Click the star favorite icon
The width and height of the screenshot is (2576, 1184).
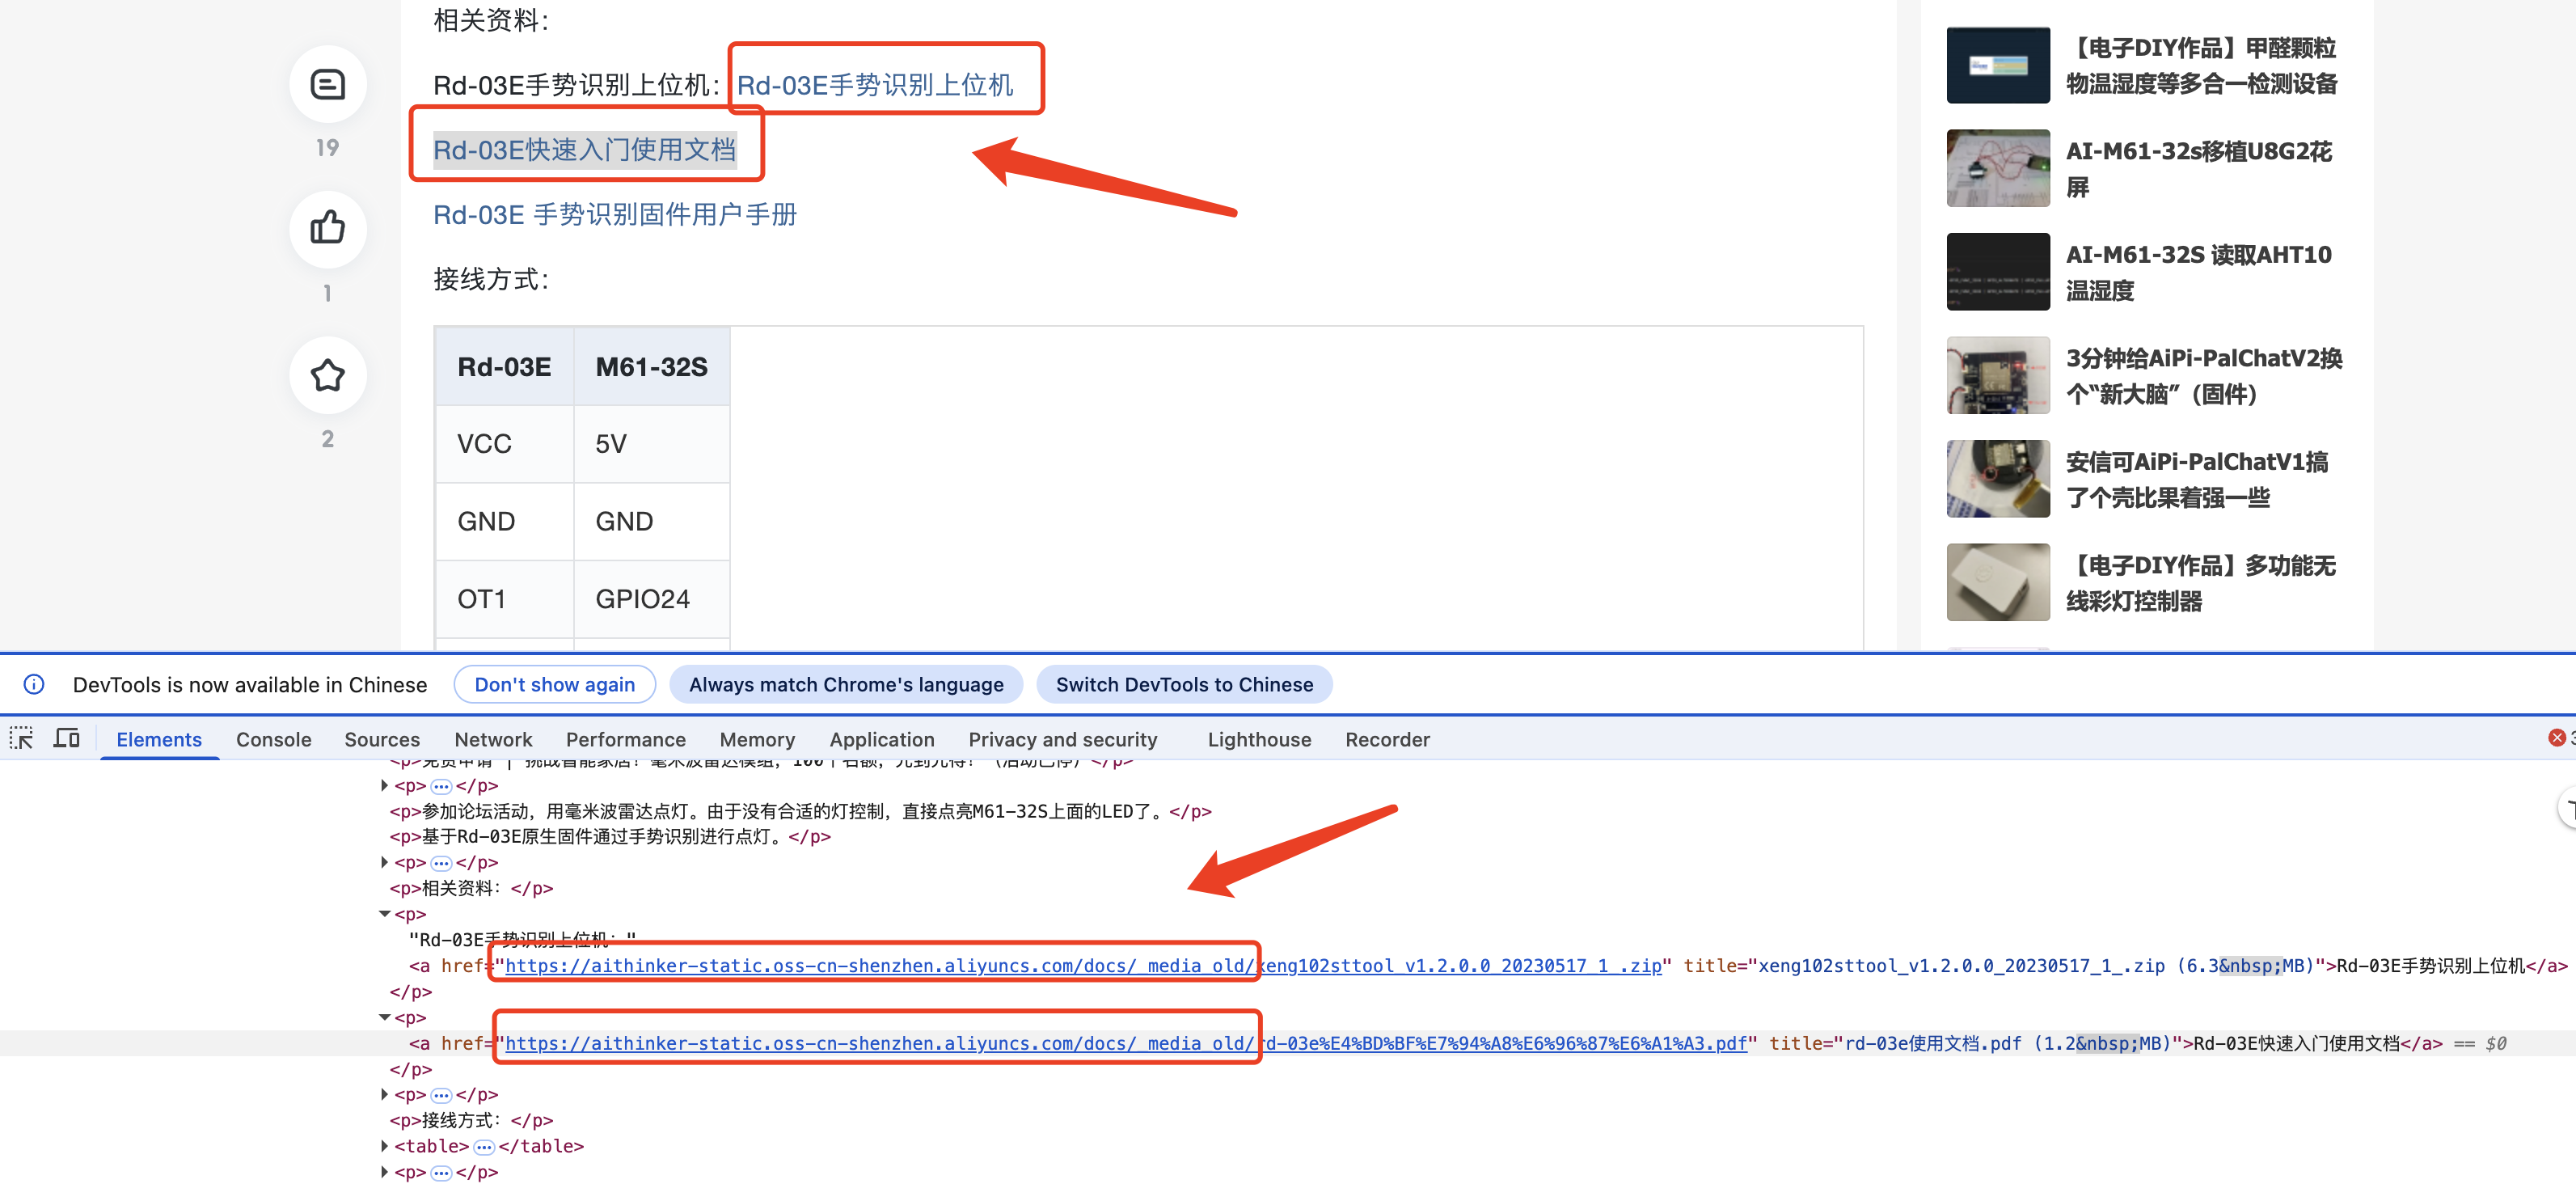[327, 376]
